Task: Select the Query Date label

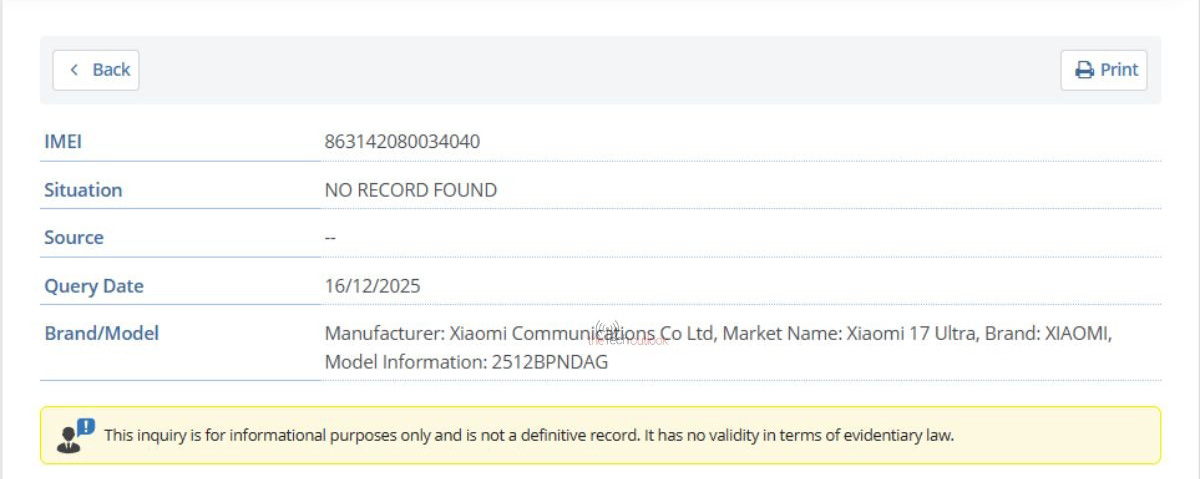Action: point(94,286)
